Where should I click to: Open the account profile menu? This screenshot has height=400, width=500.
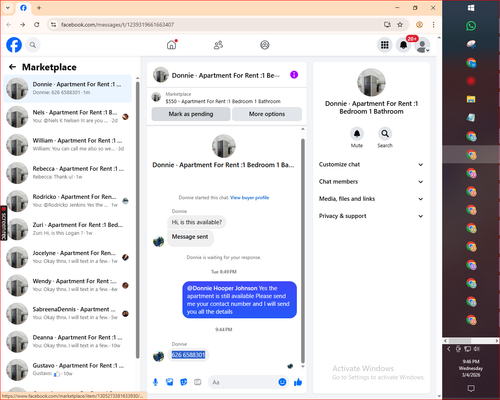coord(422,45)
